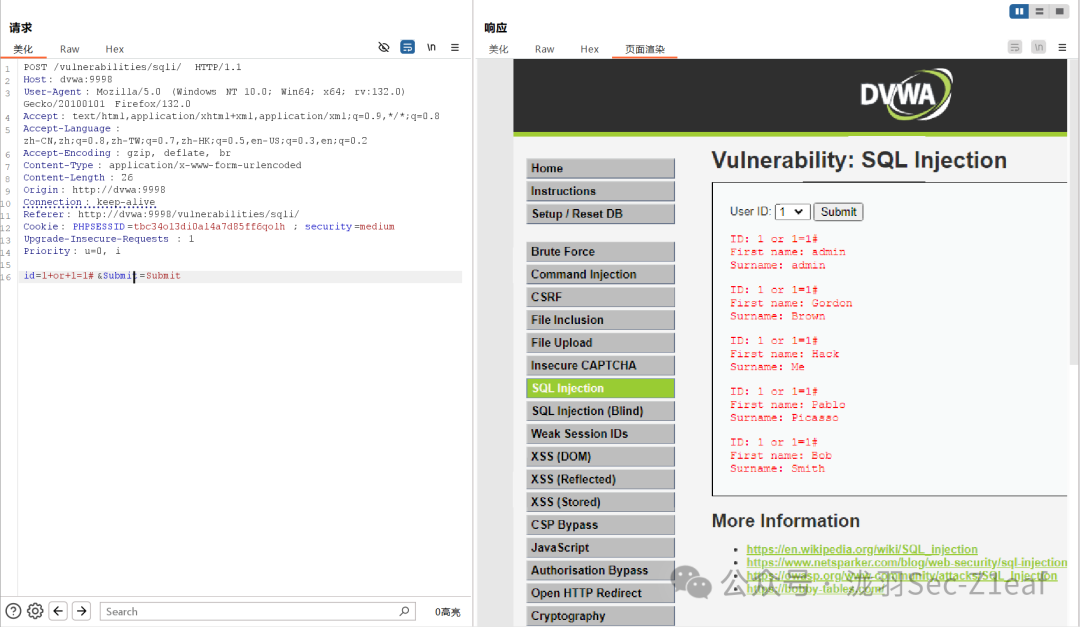
Task: Open search settings gear icon
Action: (35, 611)
